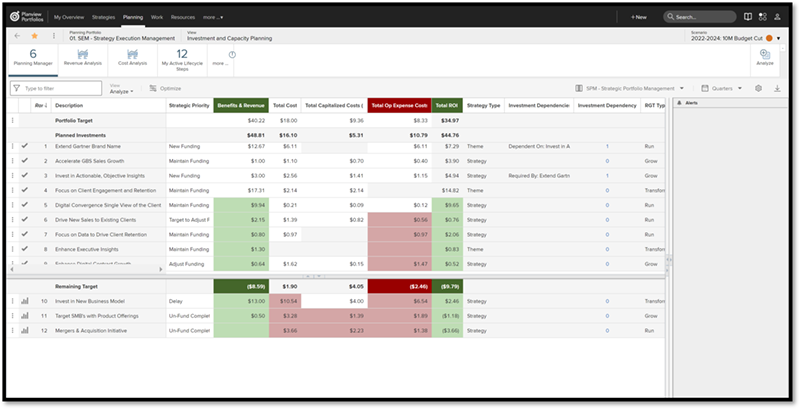This screenshot has width=800, height=409.
Task: Open Investment and Capacity Planning view selector
Action: (229, 38)
